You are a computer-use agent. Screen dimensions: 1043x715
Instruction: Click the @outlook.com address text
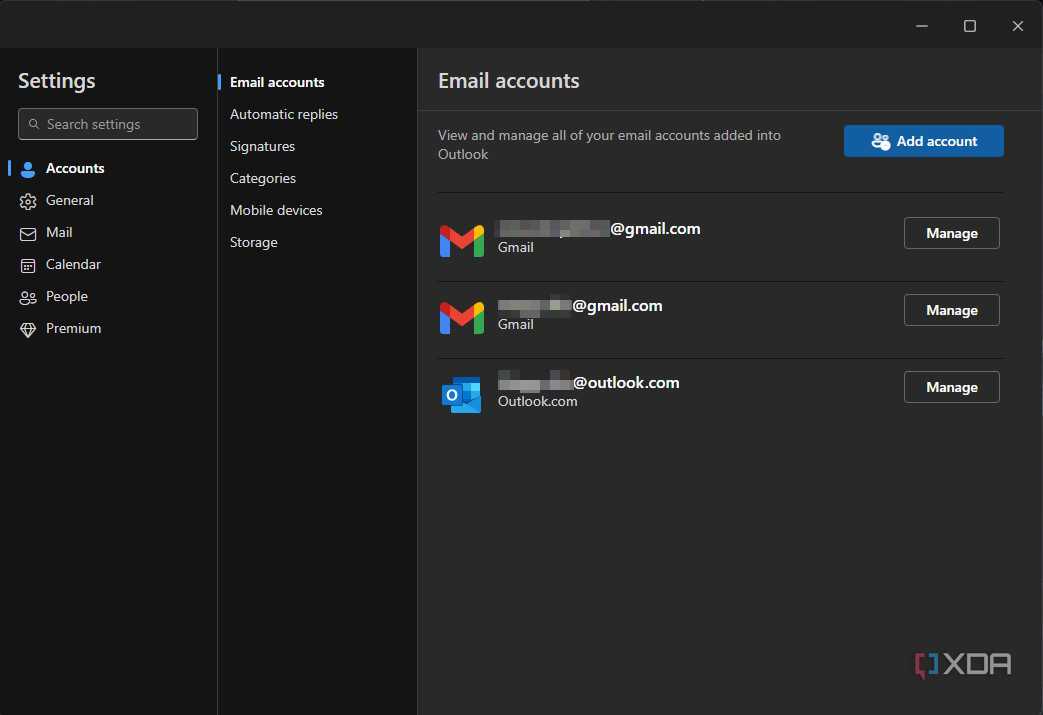point(589,383)
